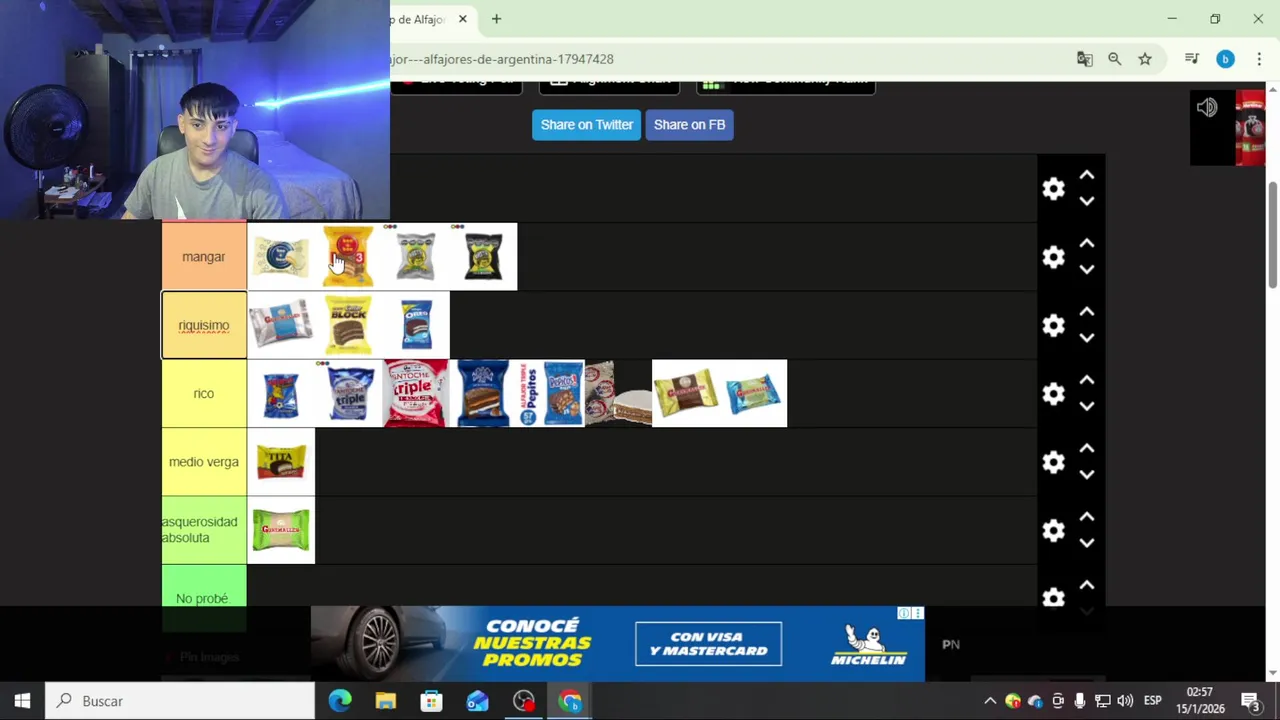
Task: Open Outlook from the taskbar
Action: pos(478,701)
